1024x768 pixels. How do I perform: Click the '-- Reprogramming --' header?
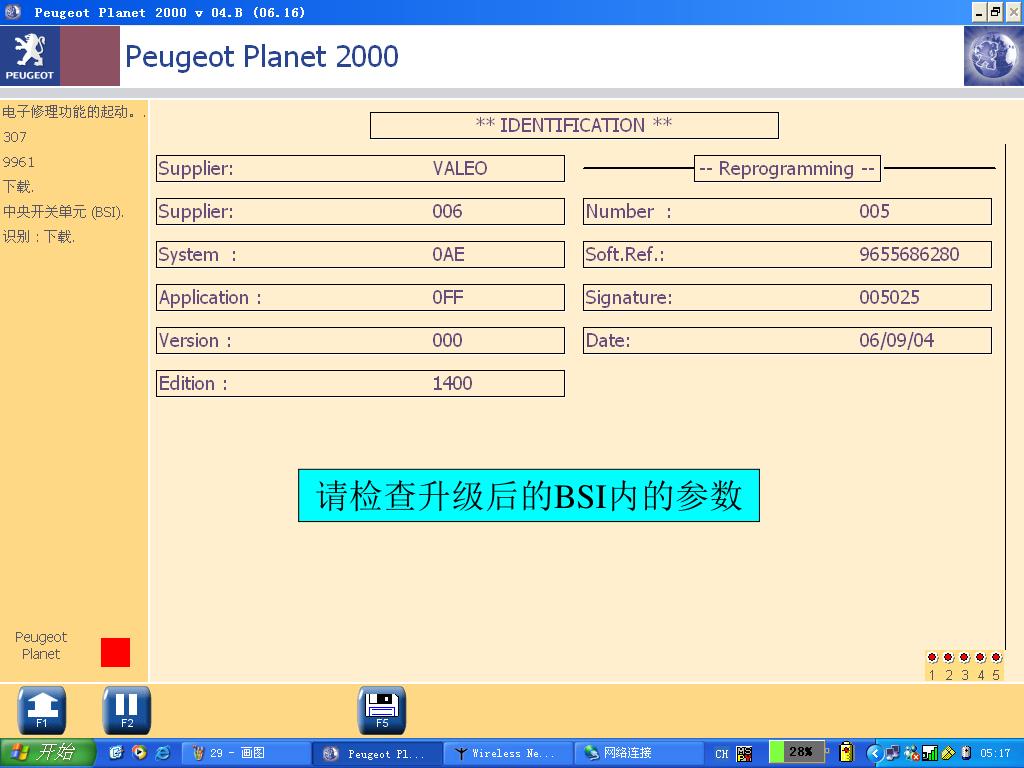click(787, 168)
